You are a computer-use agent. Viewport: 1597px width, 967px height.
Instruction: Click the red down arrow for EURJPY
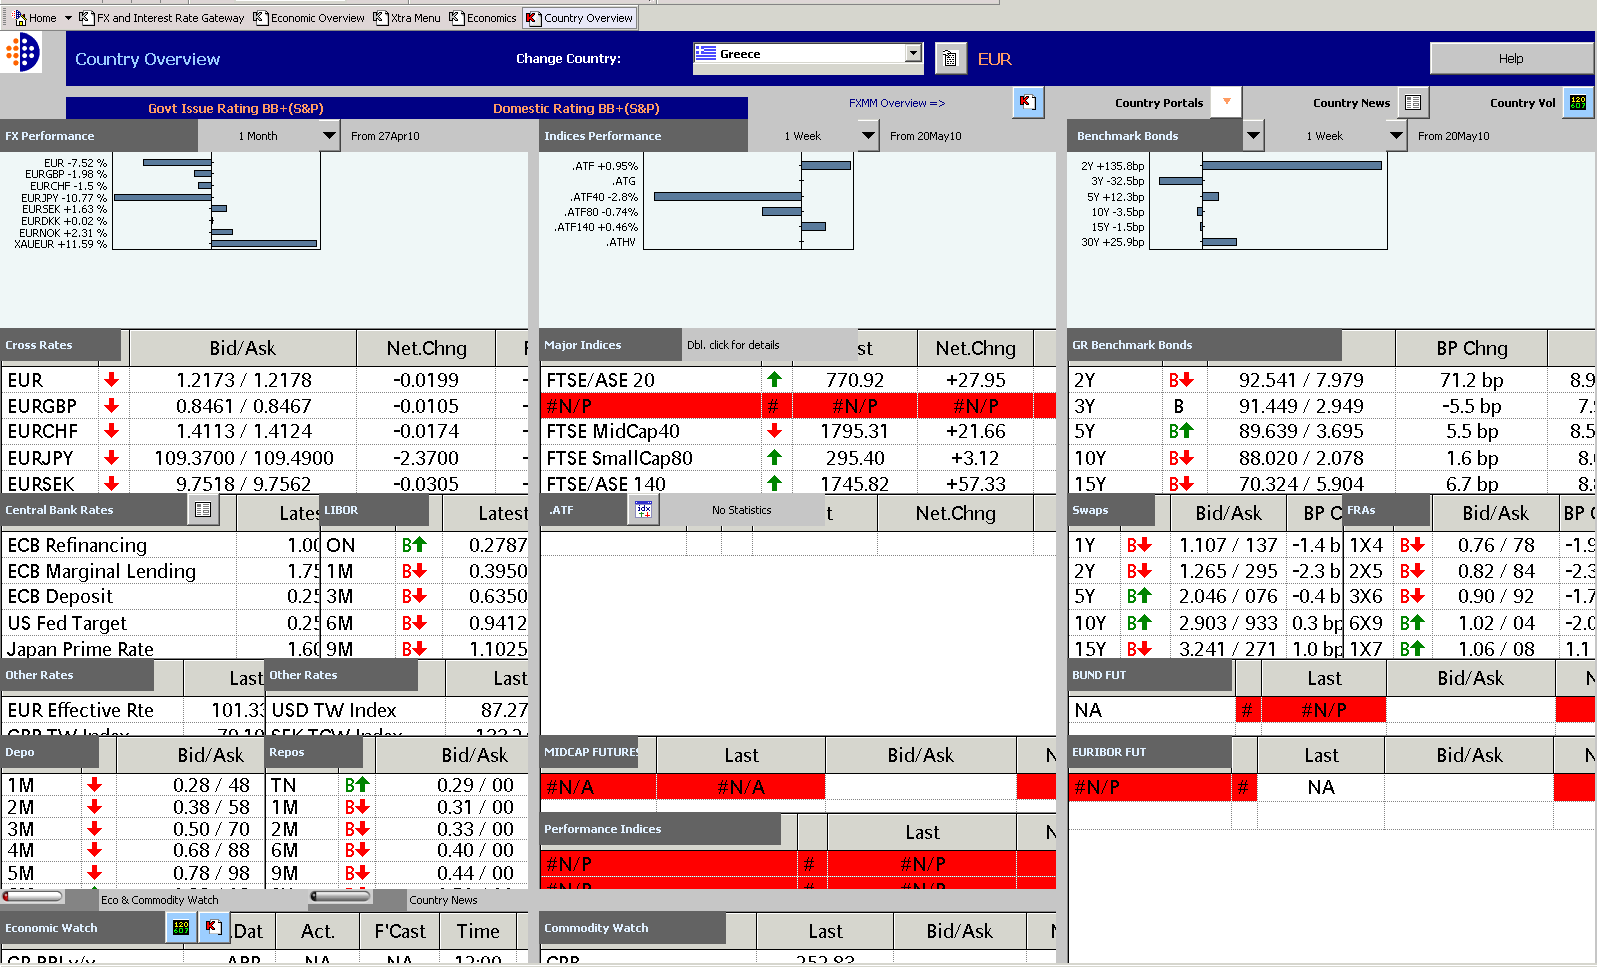111,457
